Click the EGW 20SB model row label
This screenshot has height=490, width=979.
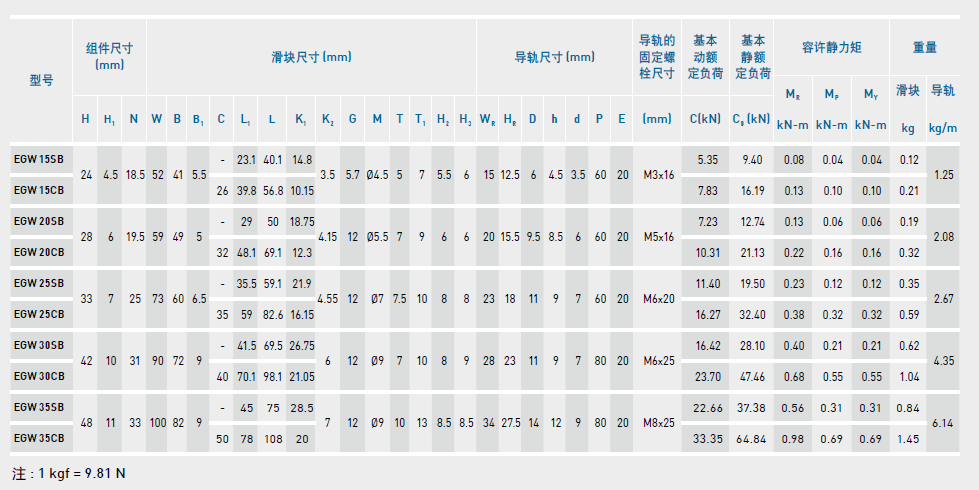click(x=38, y=221)
